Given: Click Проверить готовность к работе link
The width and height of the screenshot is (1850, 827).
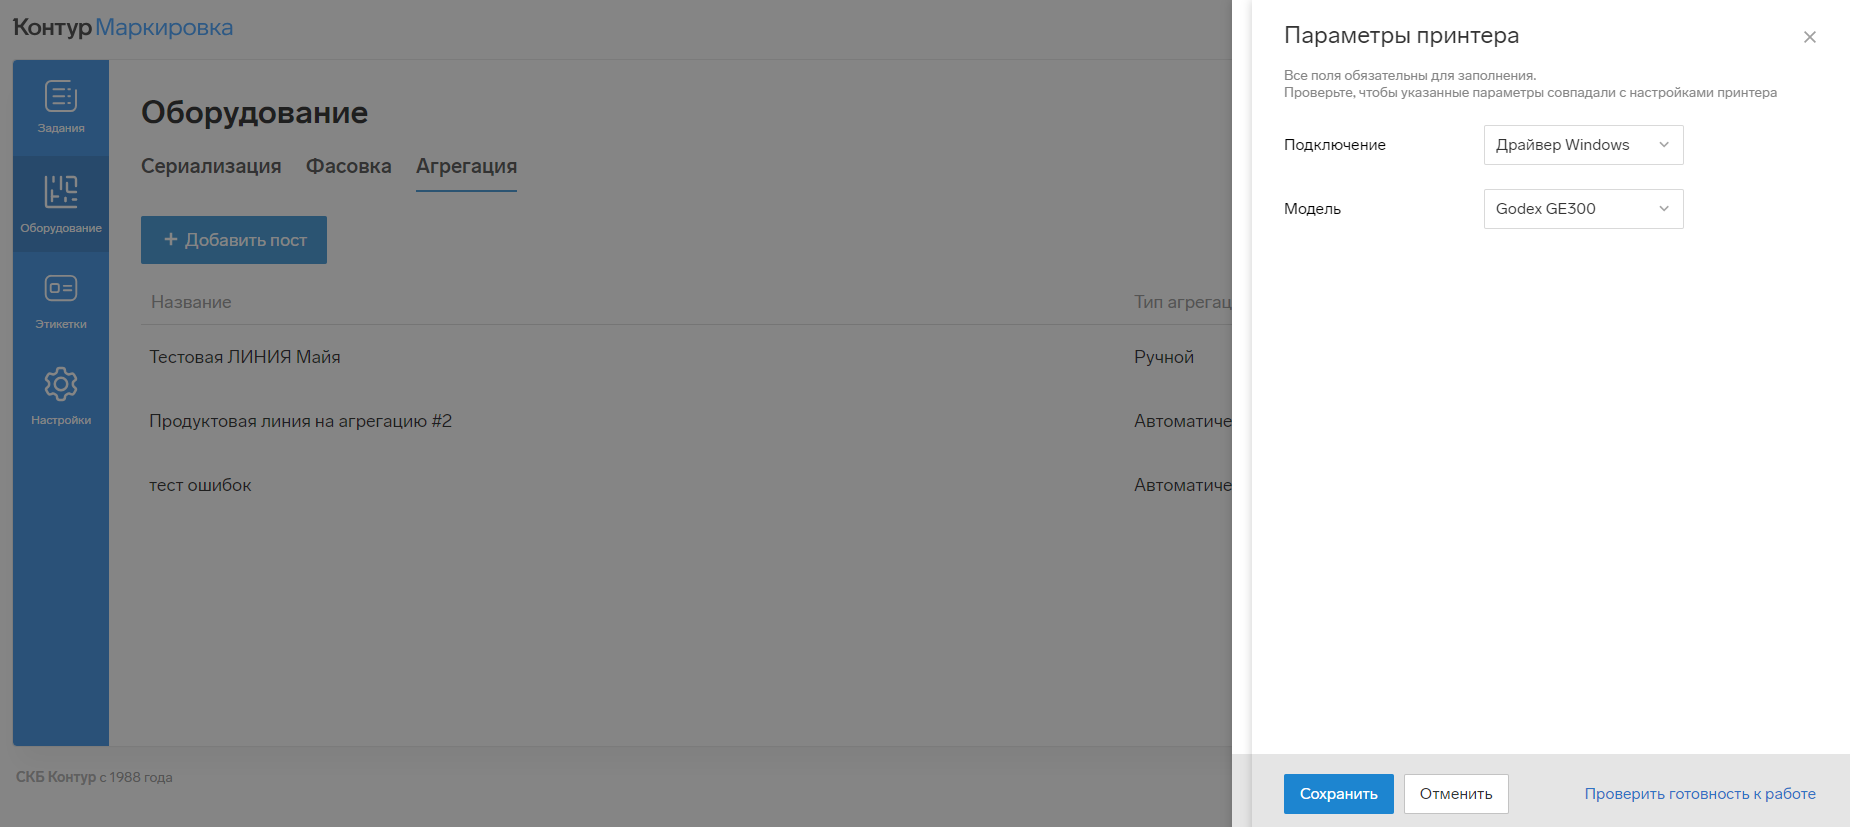Looking at the screenshot, I should [1699, 794].
